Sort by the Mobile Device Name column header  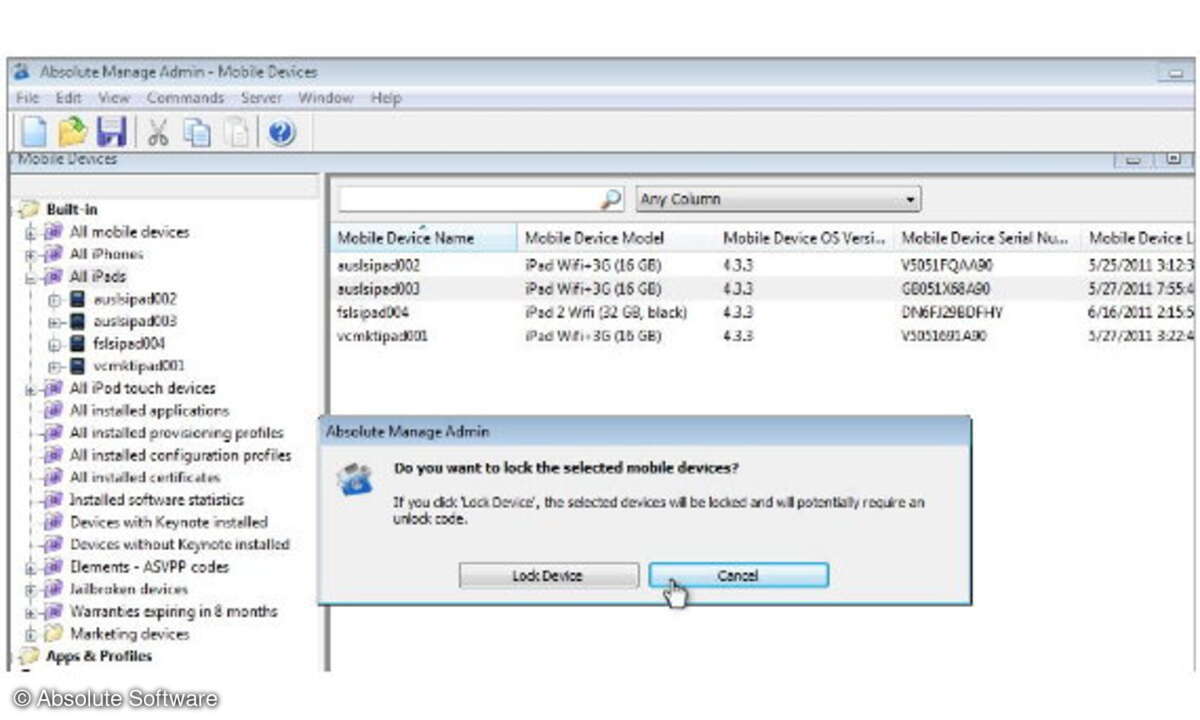pyautogui.click(x=422, y=238)
